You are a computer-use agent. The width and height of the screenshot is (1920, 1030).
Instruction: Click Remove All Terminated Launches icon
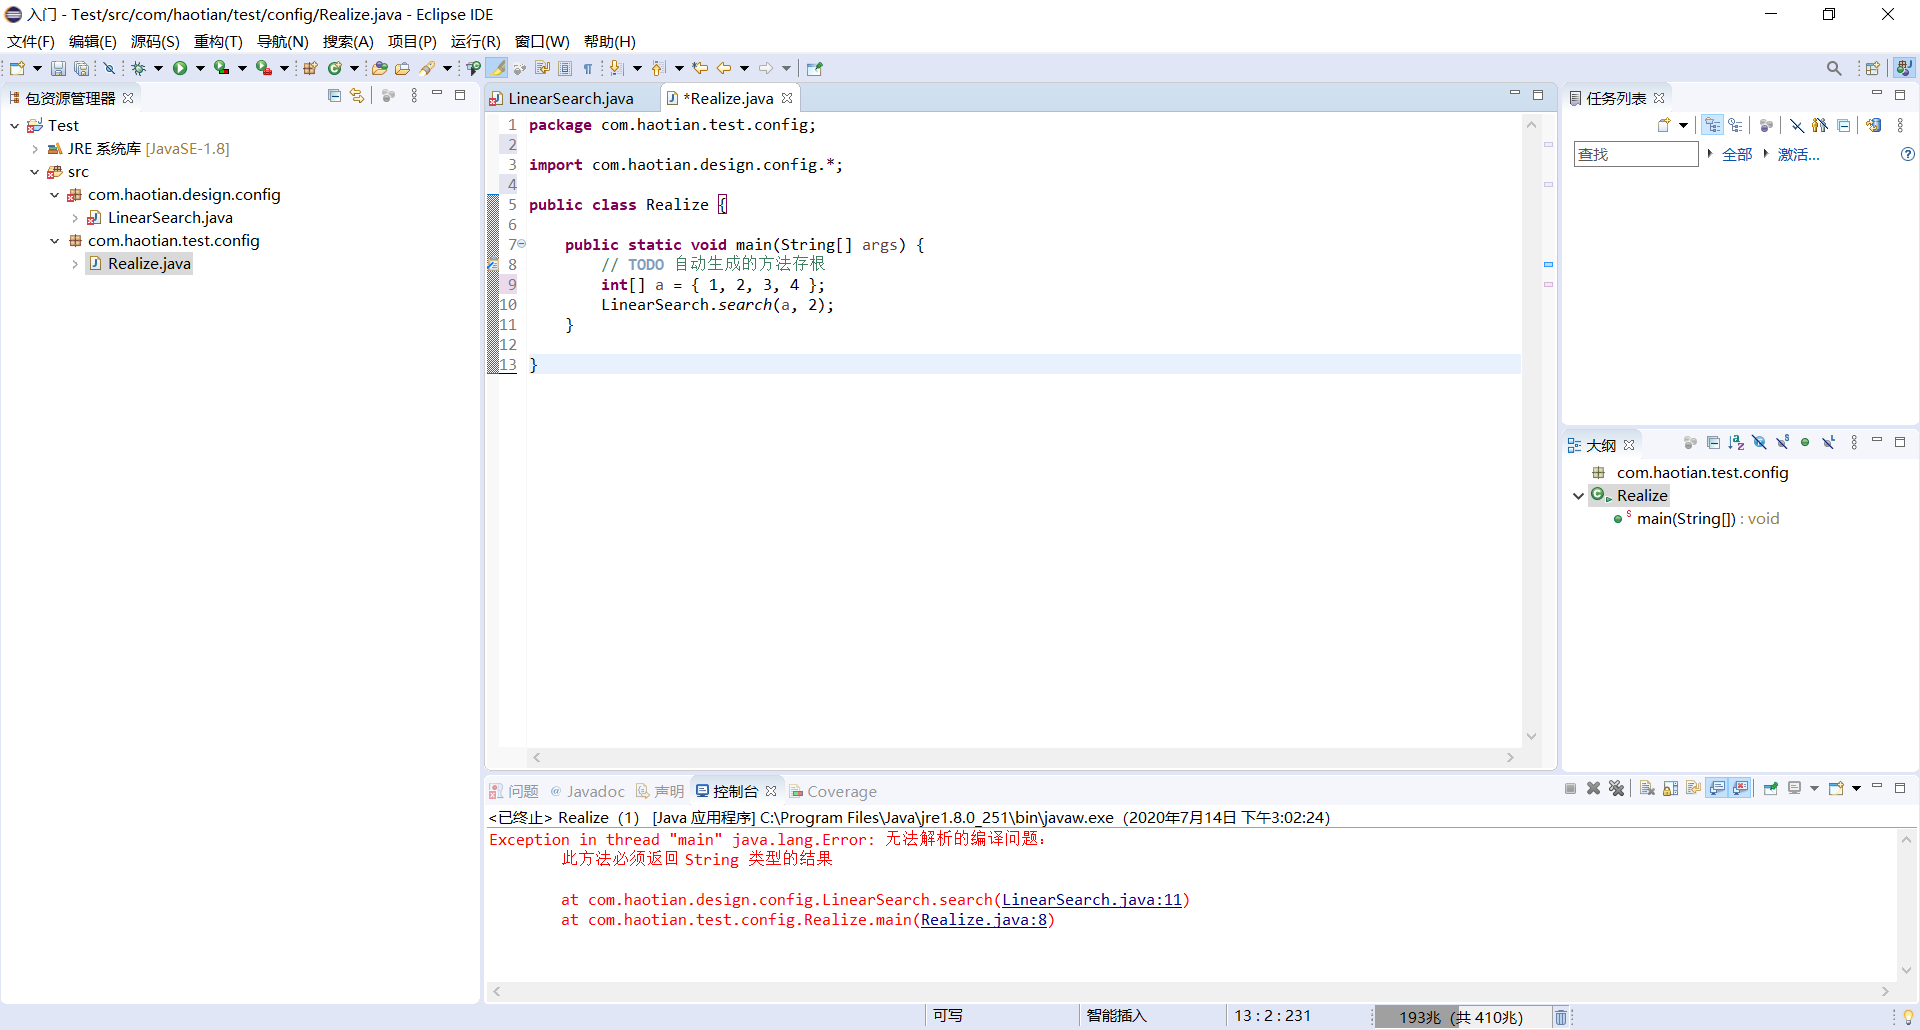tap(1616, 789)
